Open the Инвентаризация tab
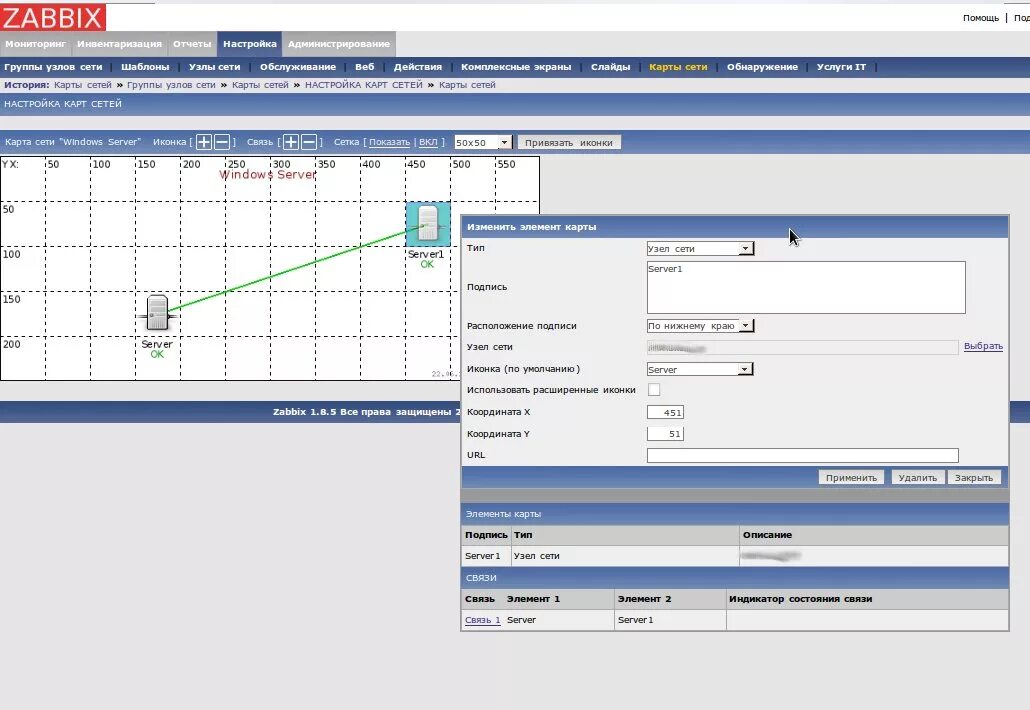 pos(119,44)
